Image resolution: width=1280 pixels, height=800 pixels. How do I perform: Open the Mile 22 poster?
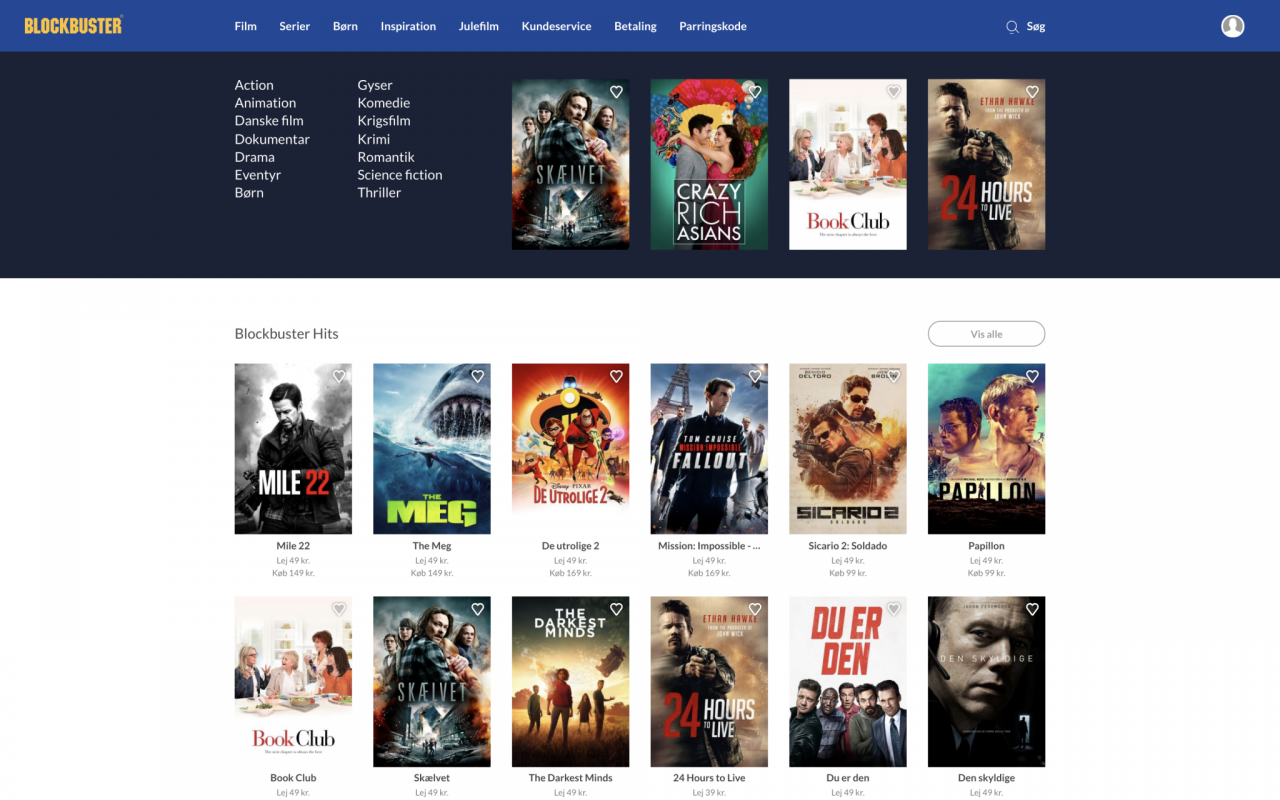(293, 449)
